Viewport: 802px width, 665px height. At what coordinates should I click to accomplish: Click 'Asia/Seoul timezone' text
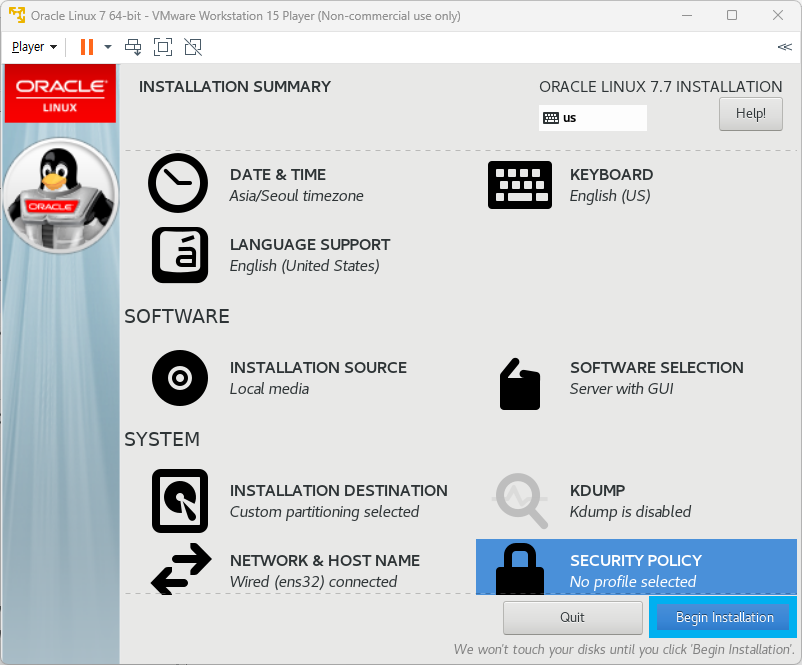297,196
